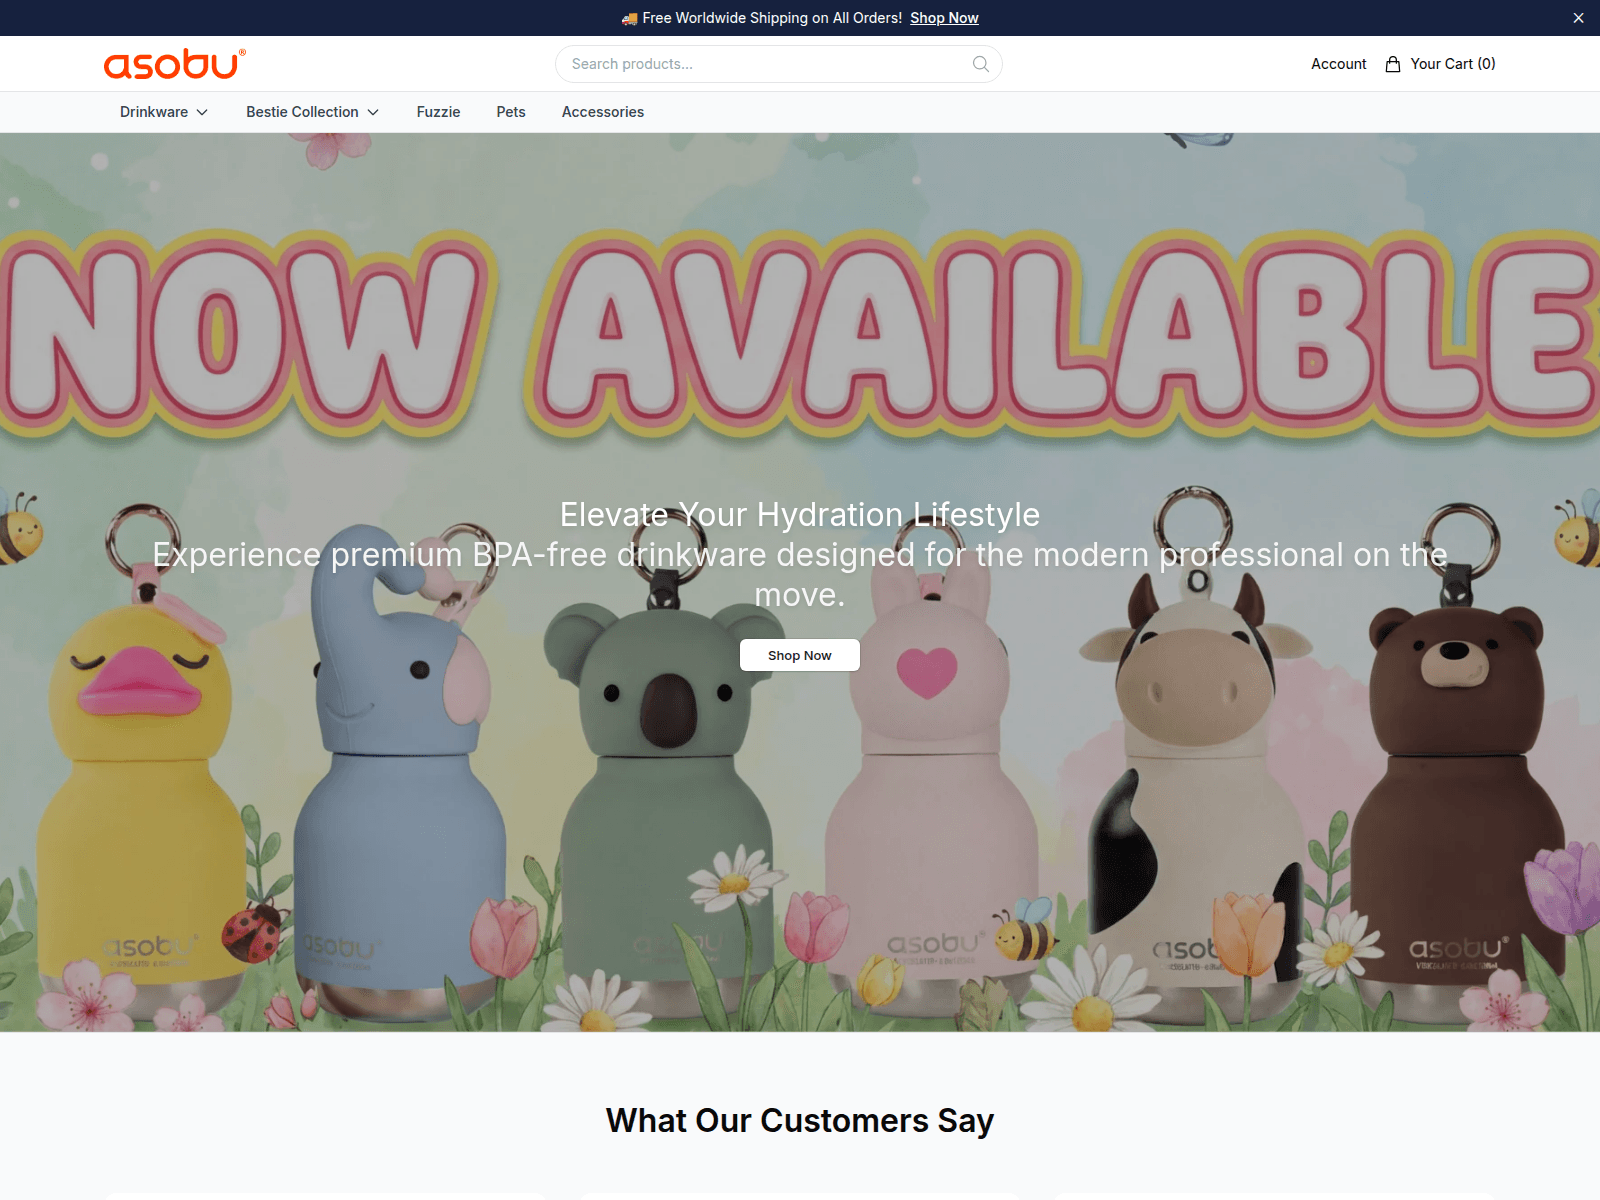1600x1200 pixels.
Task: Open the Drinkware menu
Action: point(164,112)
